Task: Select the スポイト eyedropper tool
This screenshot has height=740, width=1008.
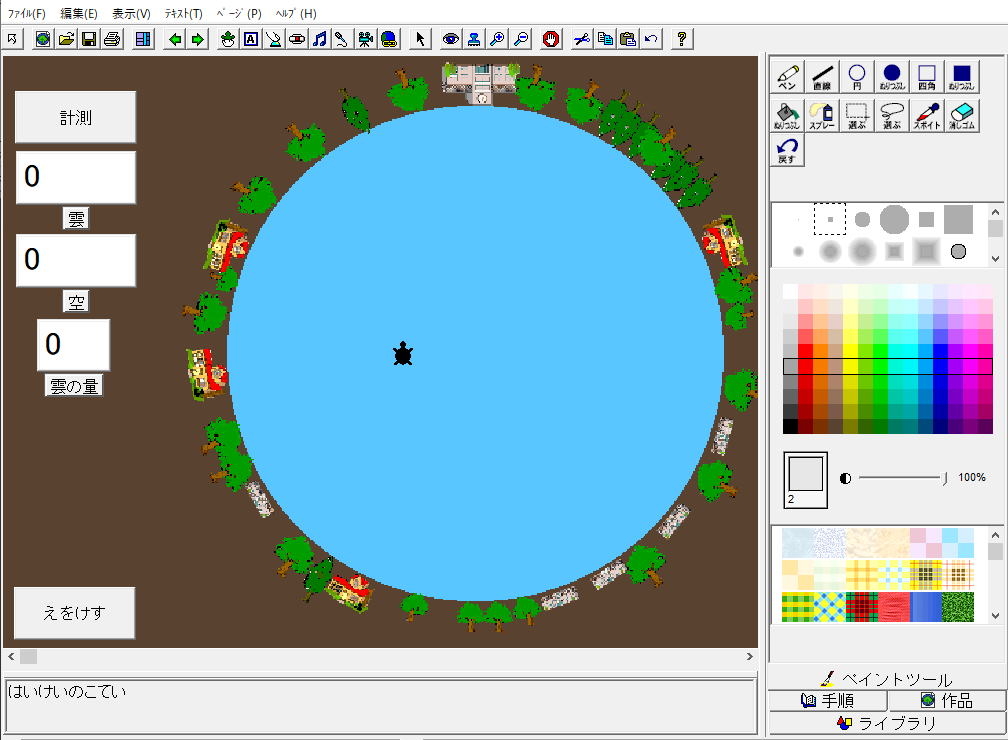Action: point(927,116)
